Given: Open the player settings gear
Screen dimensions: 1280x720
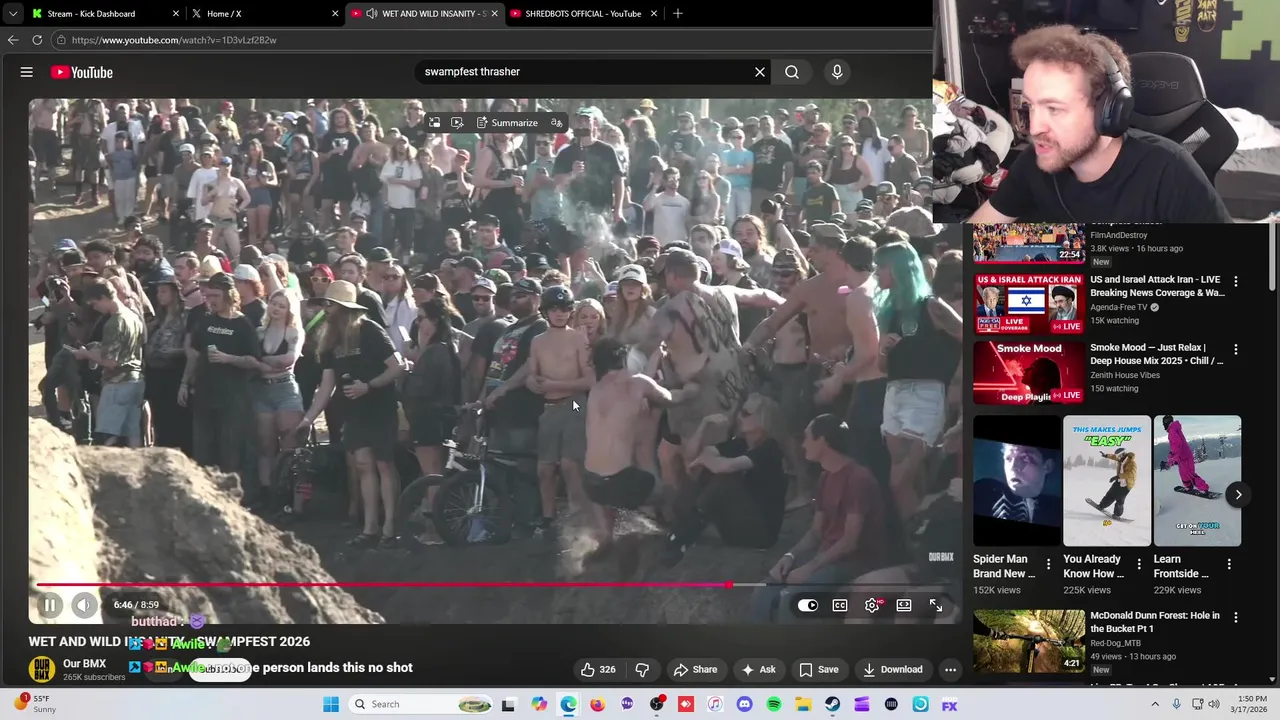Looking at the screenshot, I should tap(872, 605).
